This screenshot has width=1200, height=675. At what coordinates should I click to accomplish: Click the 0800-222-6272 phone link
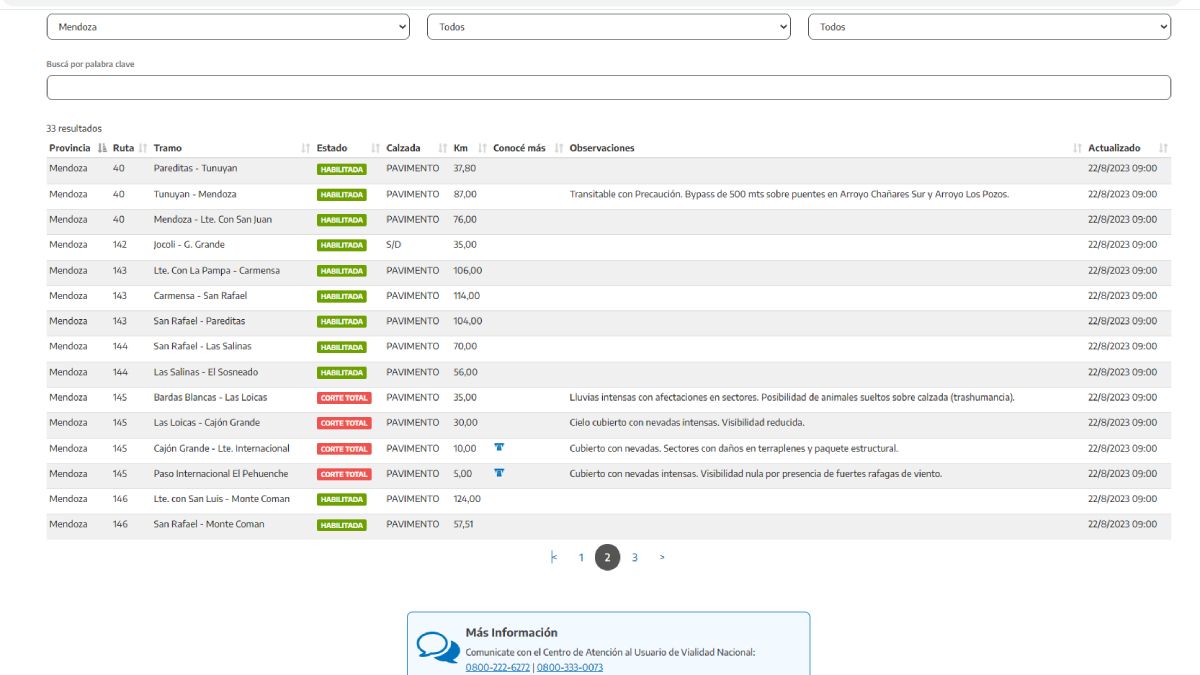(x=497, y=667)
